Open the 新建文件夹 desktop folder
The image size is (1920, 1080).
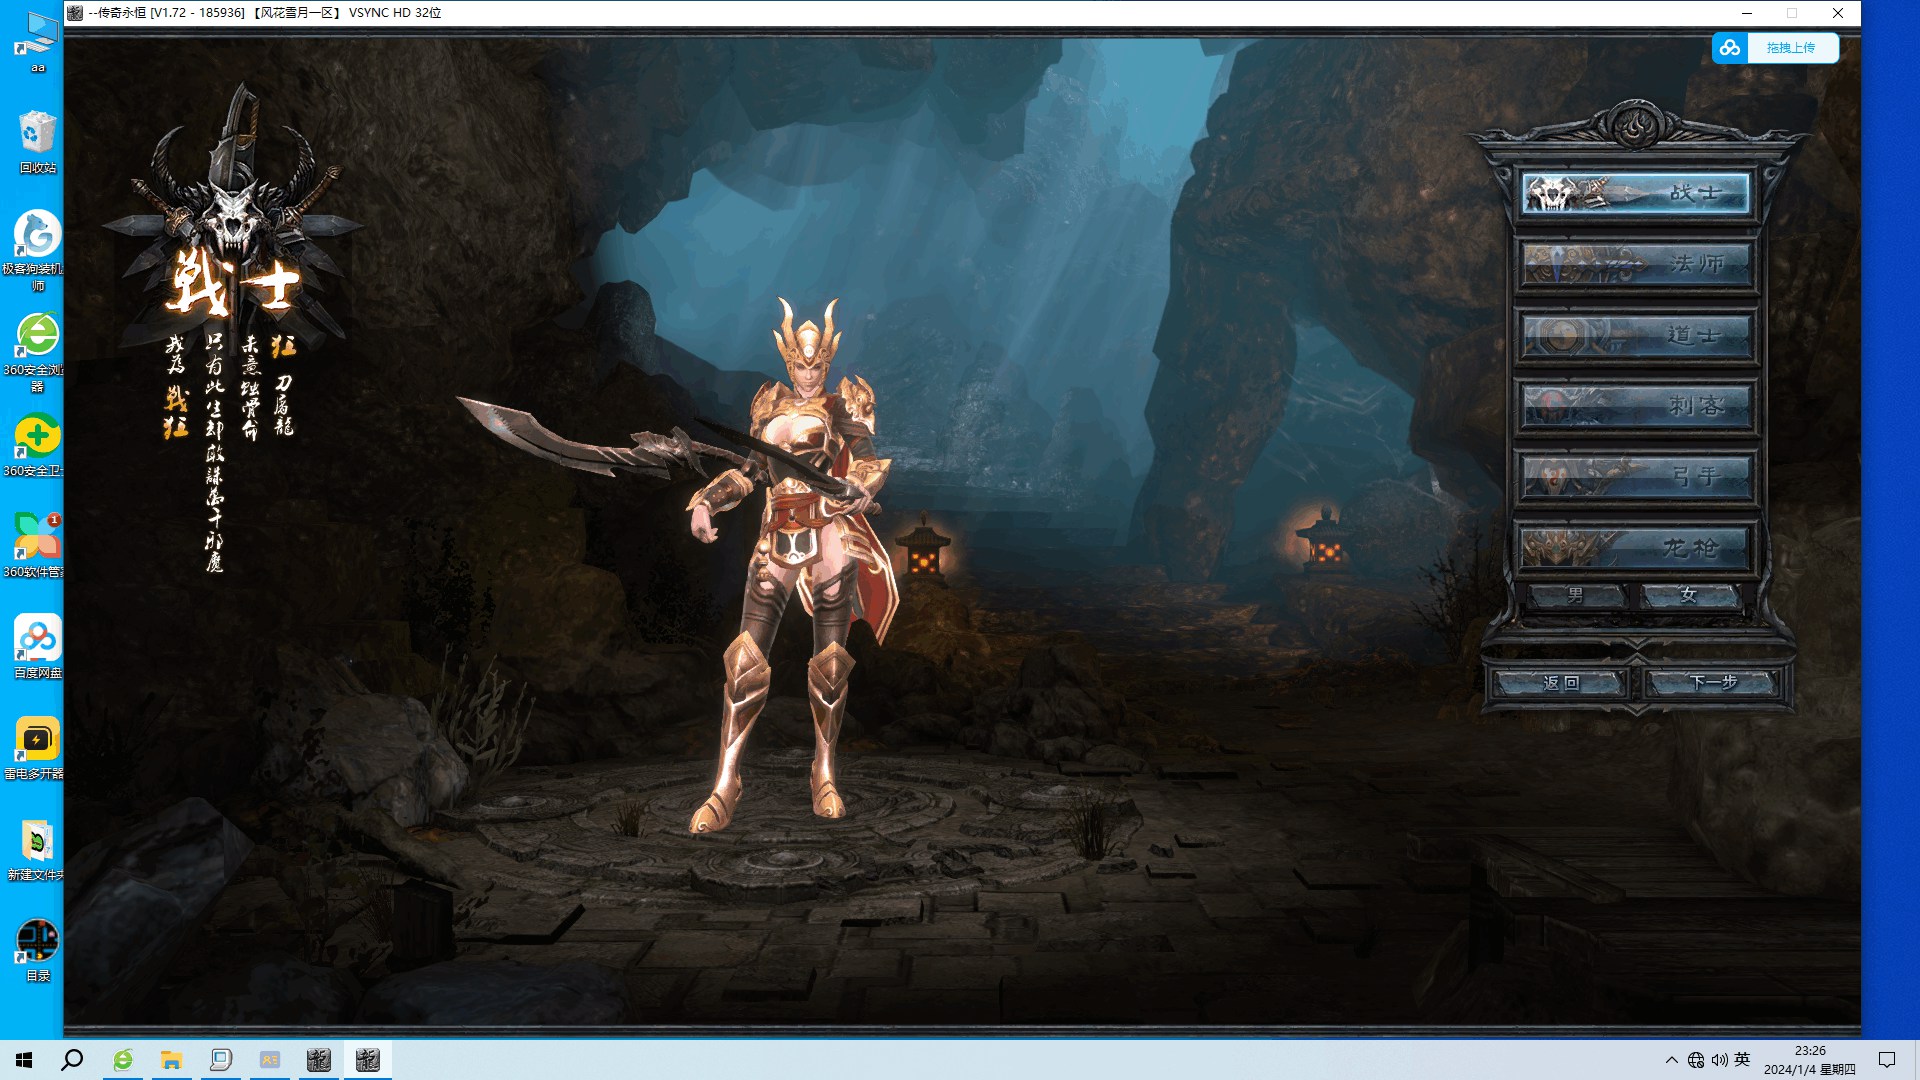tap(37, 850)
